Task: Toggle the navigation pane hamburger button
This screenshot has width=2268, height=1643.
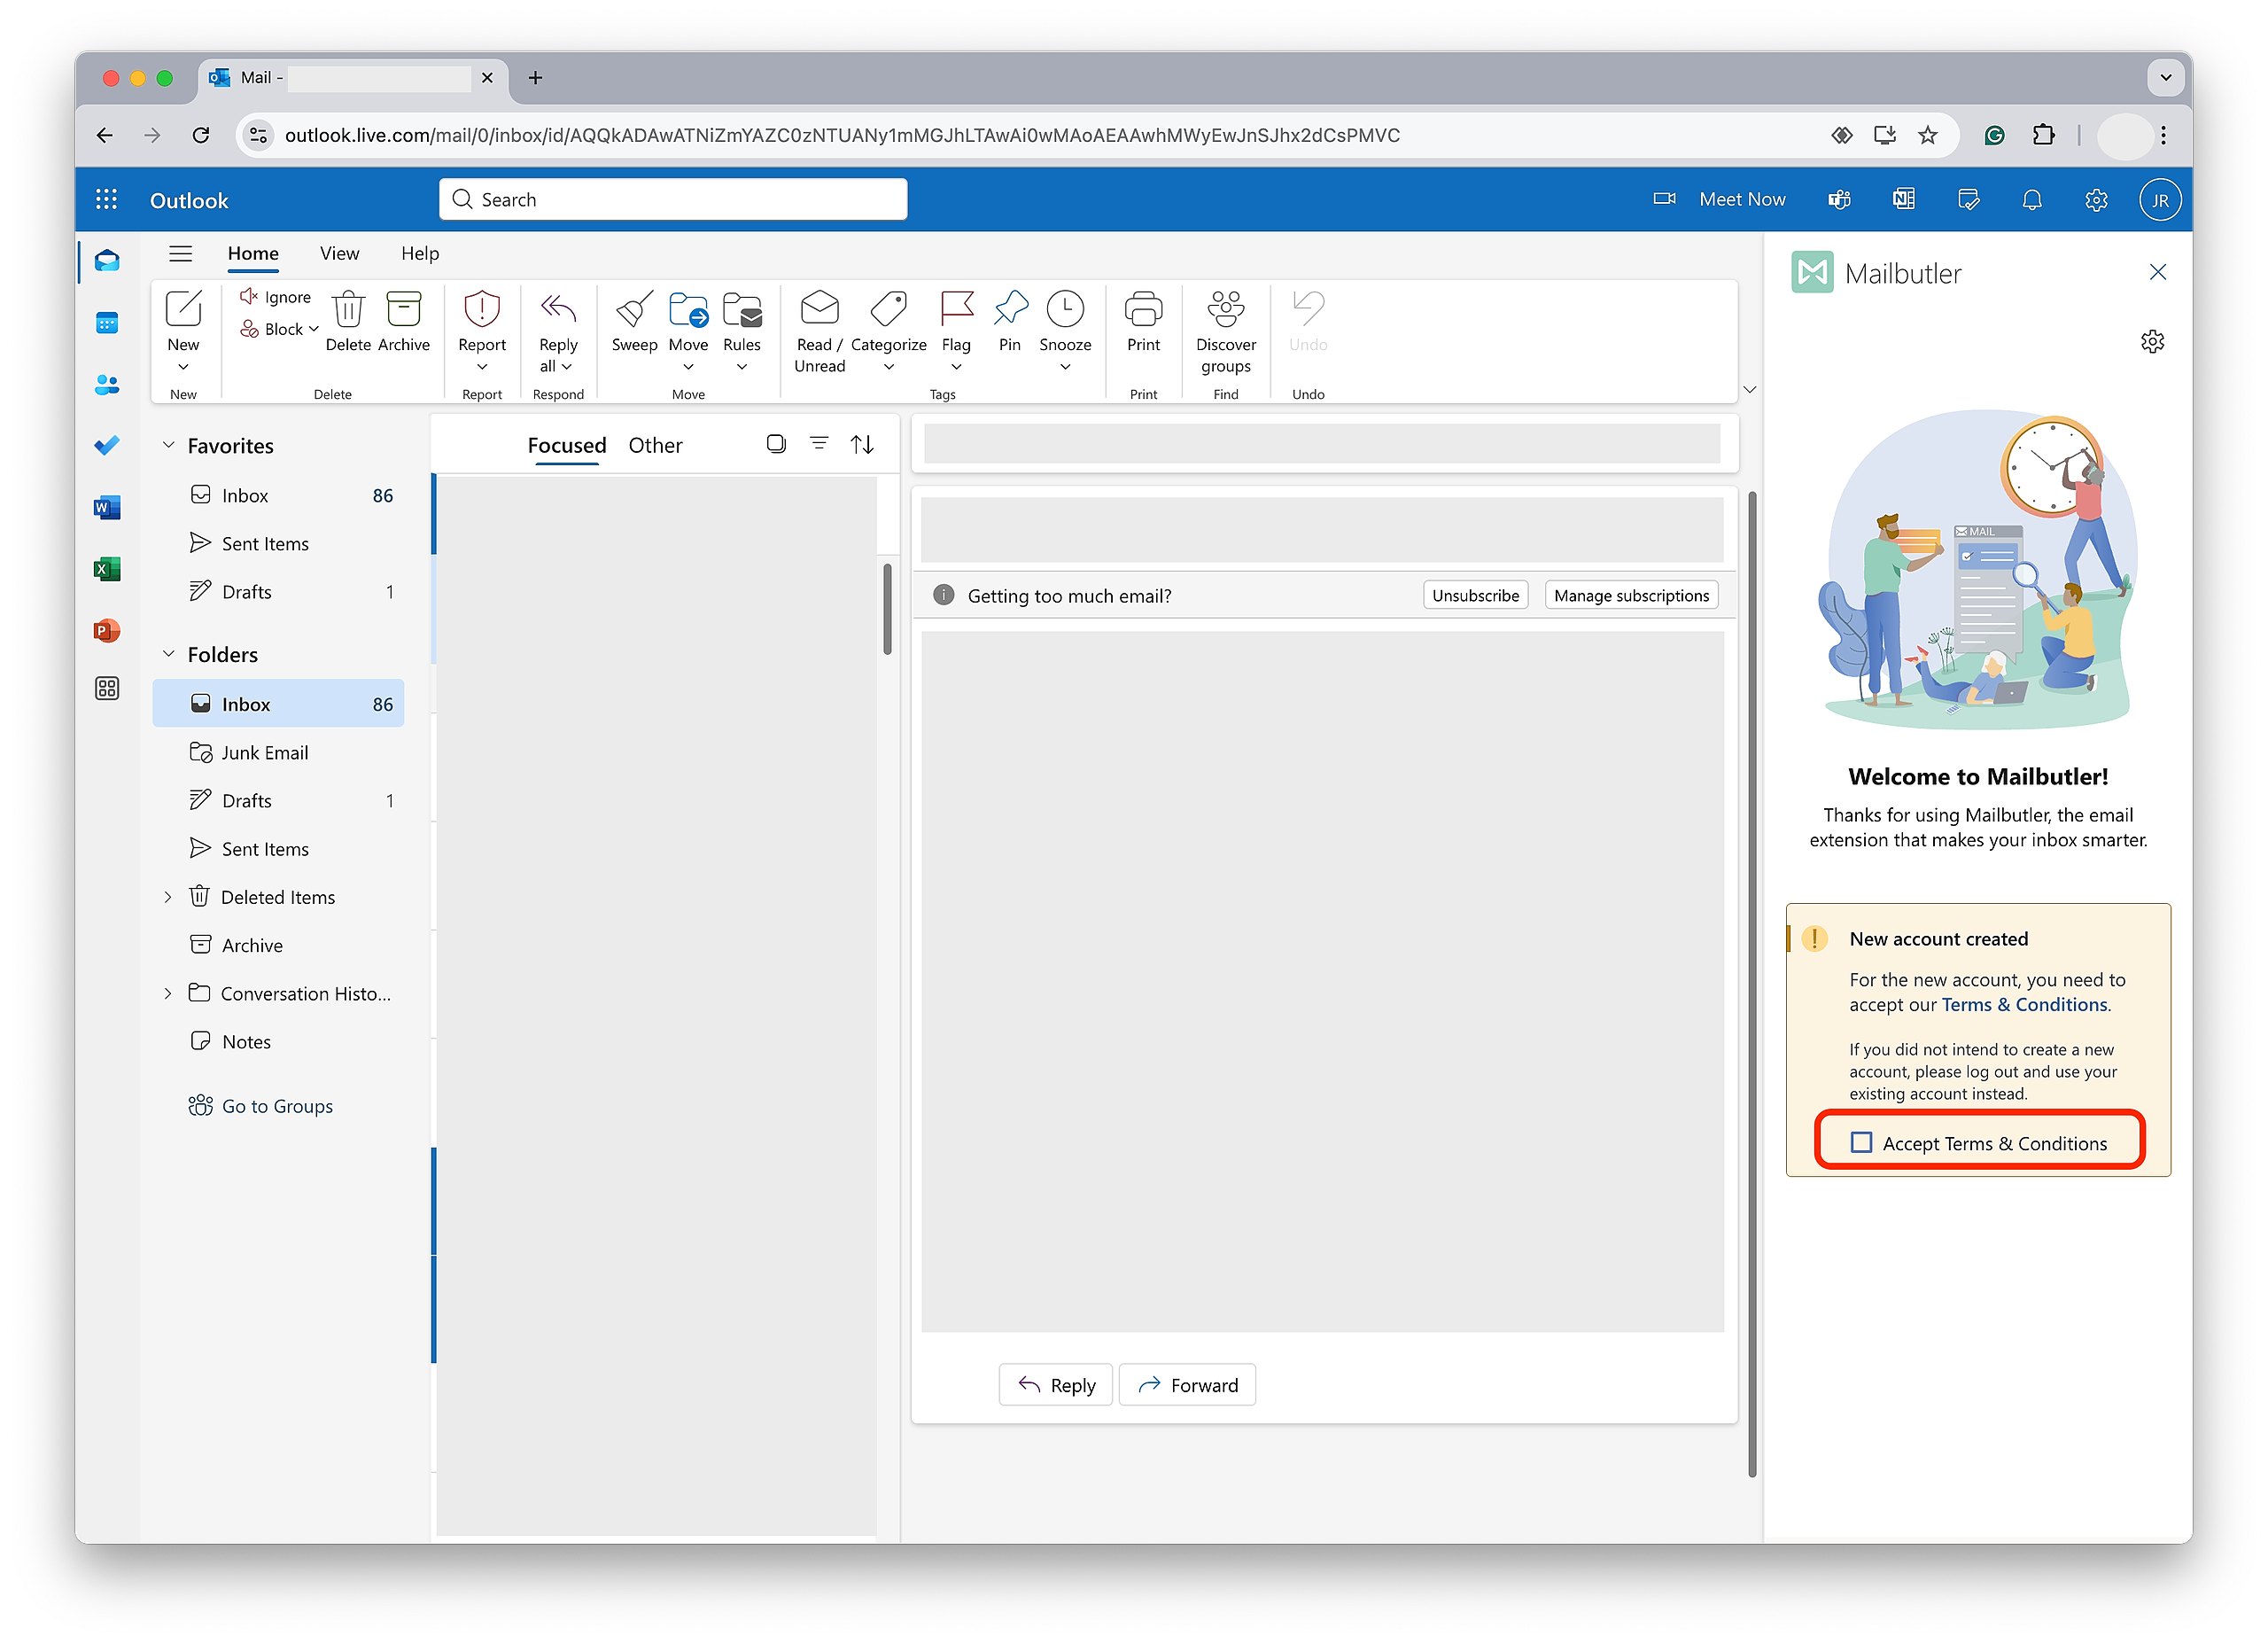Action: [181, 254]
